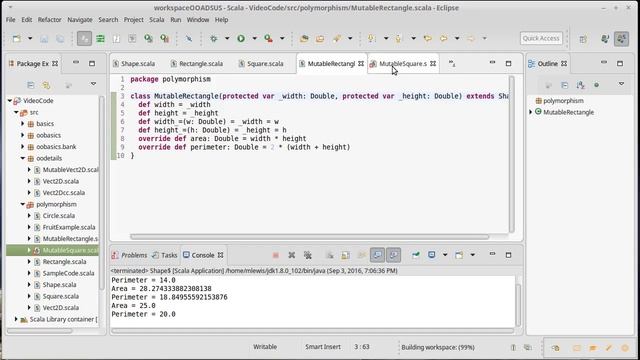The height and width of the screenshot is (360, 640).
Task: Open the Navigate menu
Action: 80,20
